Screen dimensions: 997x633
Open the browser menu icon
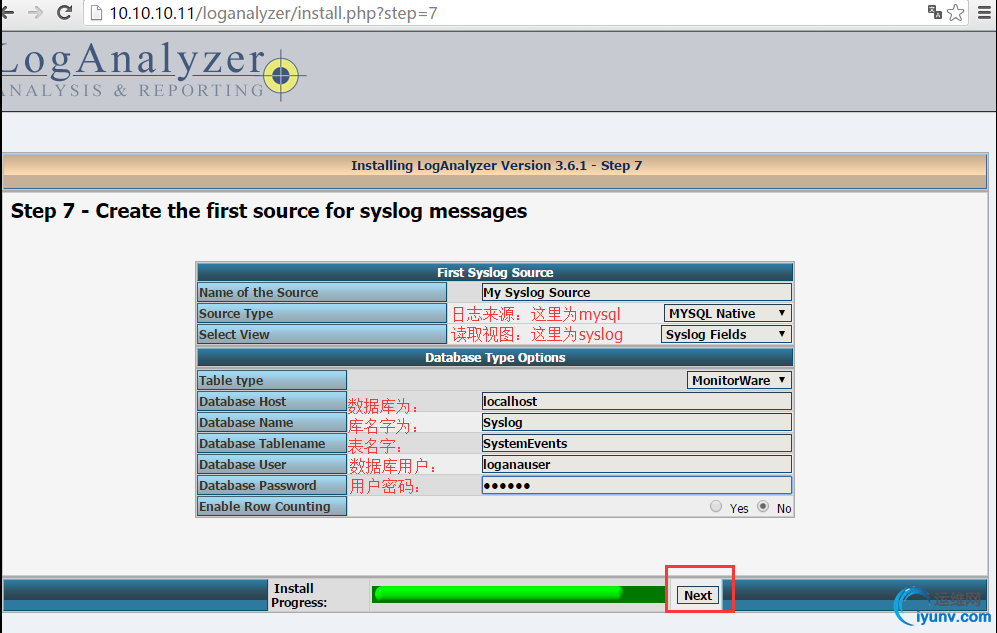pos(984,13)
